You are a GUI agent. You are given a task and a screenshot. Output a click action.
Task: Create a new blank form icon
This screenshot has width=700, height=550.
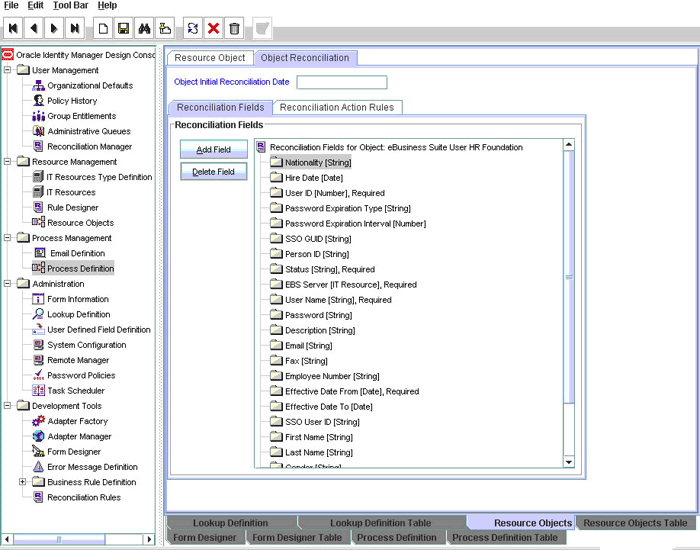(x=103, y=29)
